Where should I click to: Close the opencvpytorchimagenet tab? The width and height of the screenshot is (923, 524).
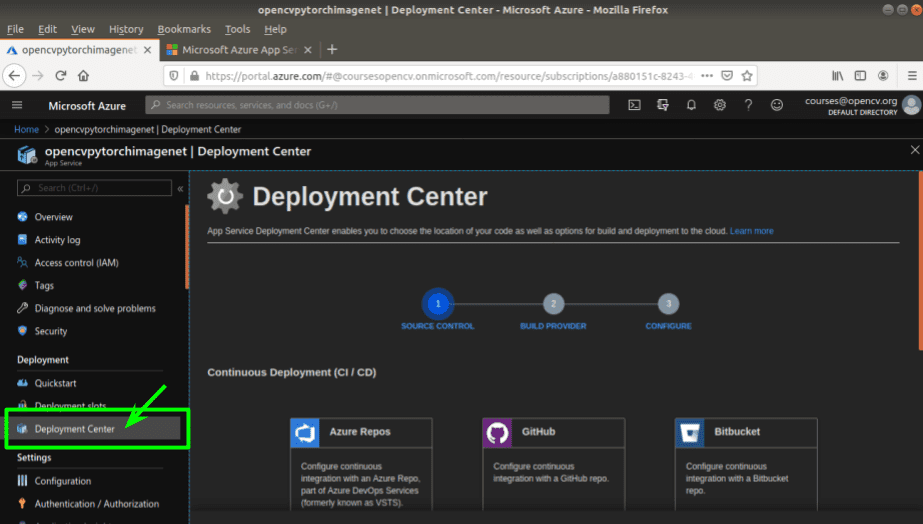[147, 50]
